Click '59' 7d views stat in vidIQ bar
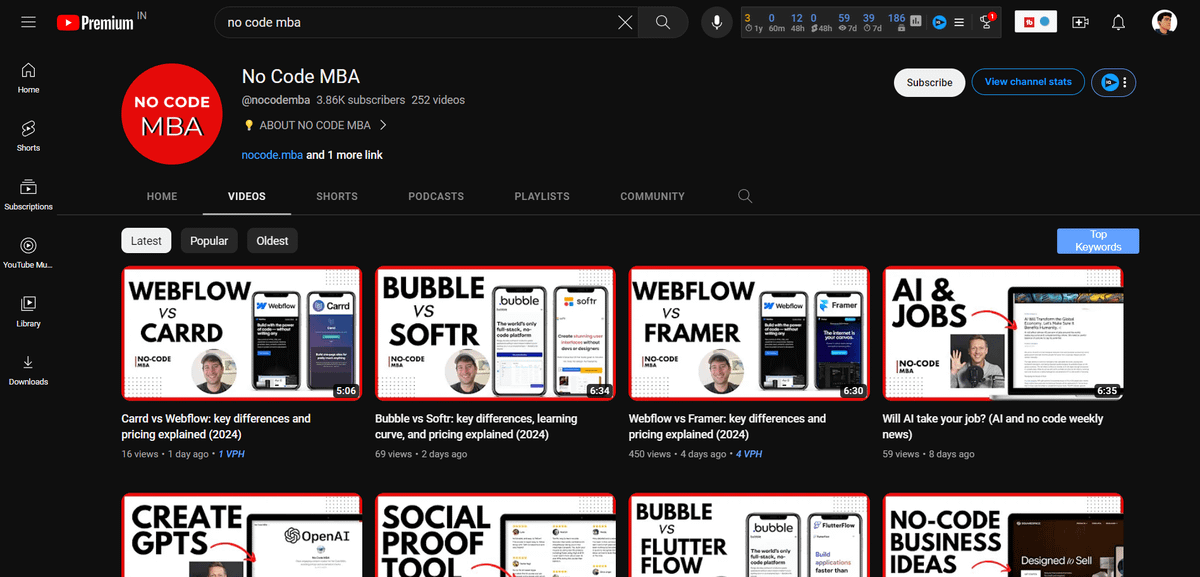The height and width of the screenshot is (577, 1200). [844, 18]
